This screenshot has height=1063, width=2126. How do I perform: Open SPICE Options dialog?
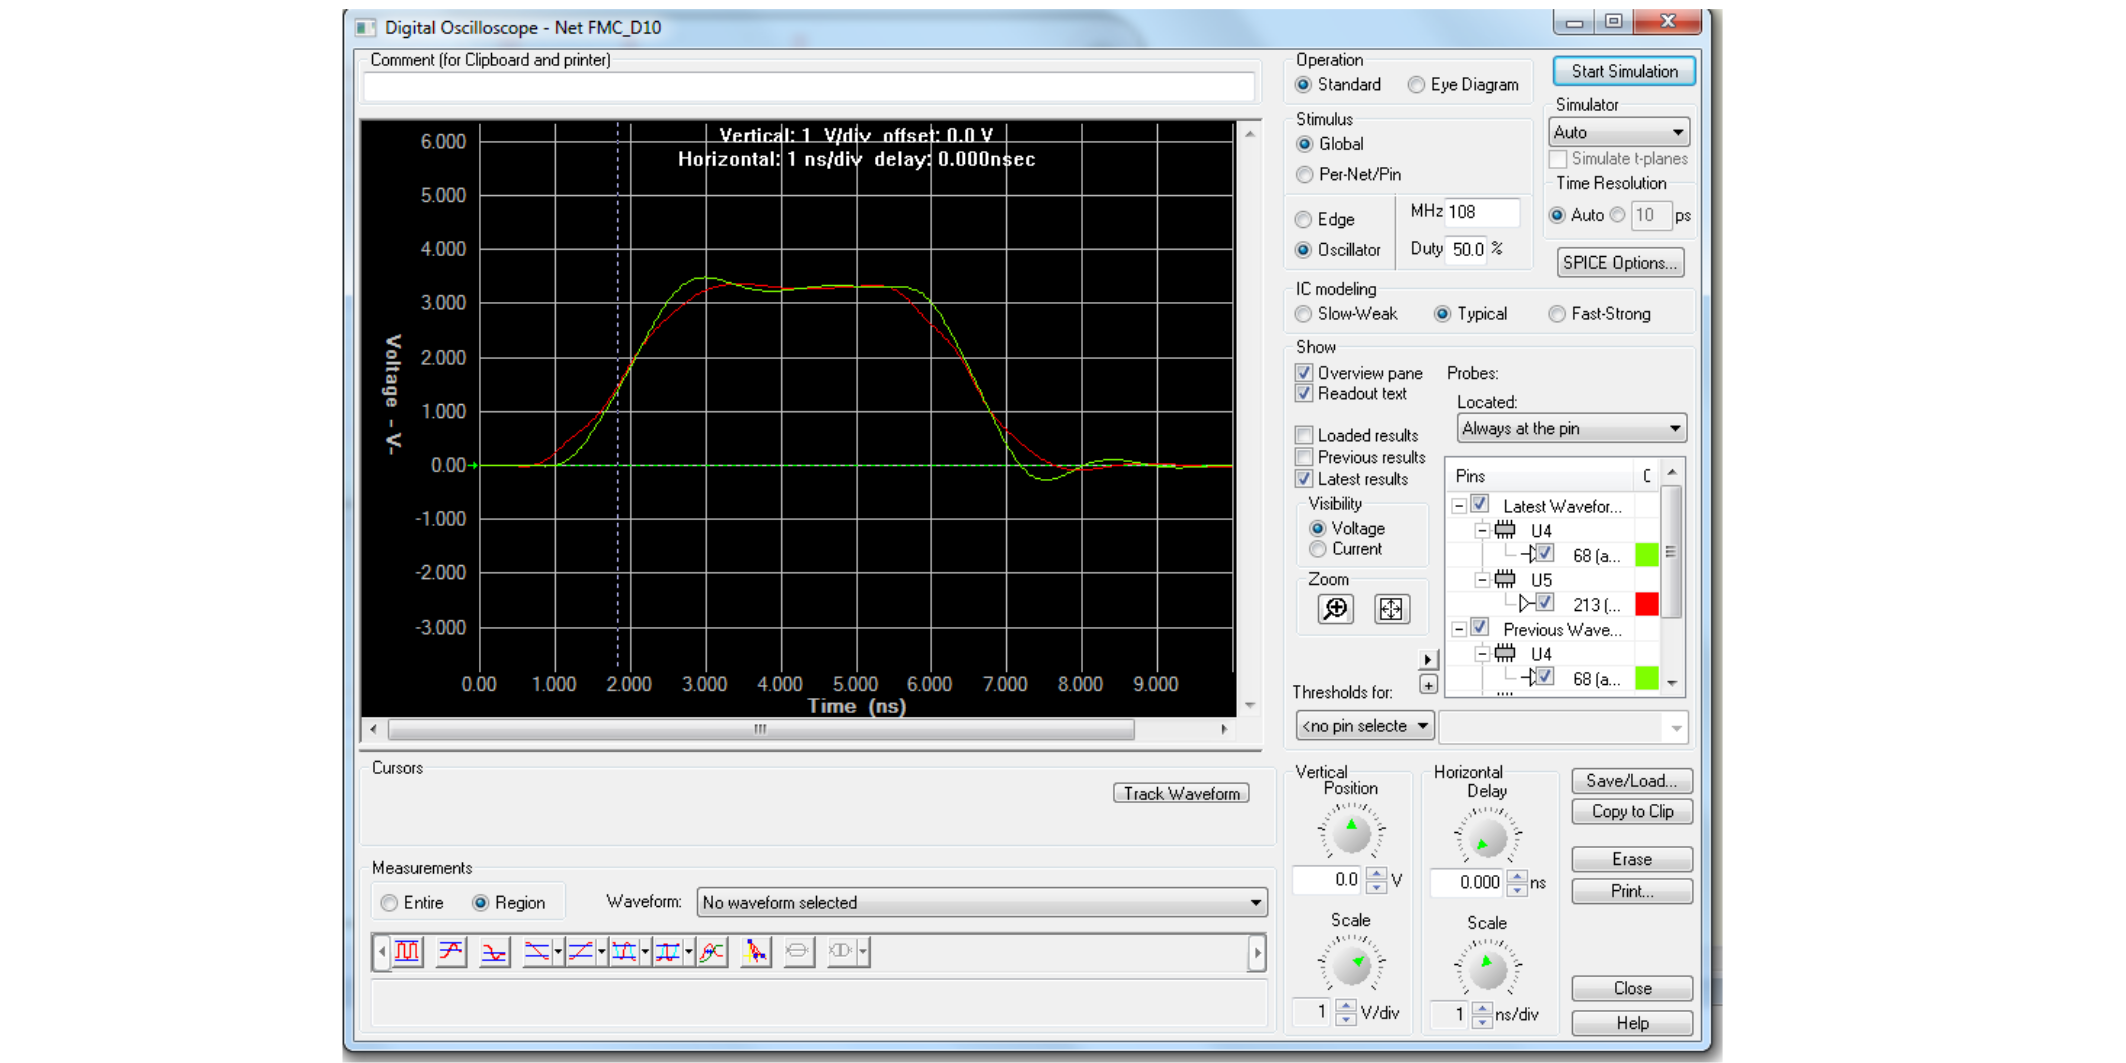[1620, 263]
